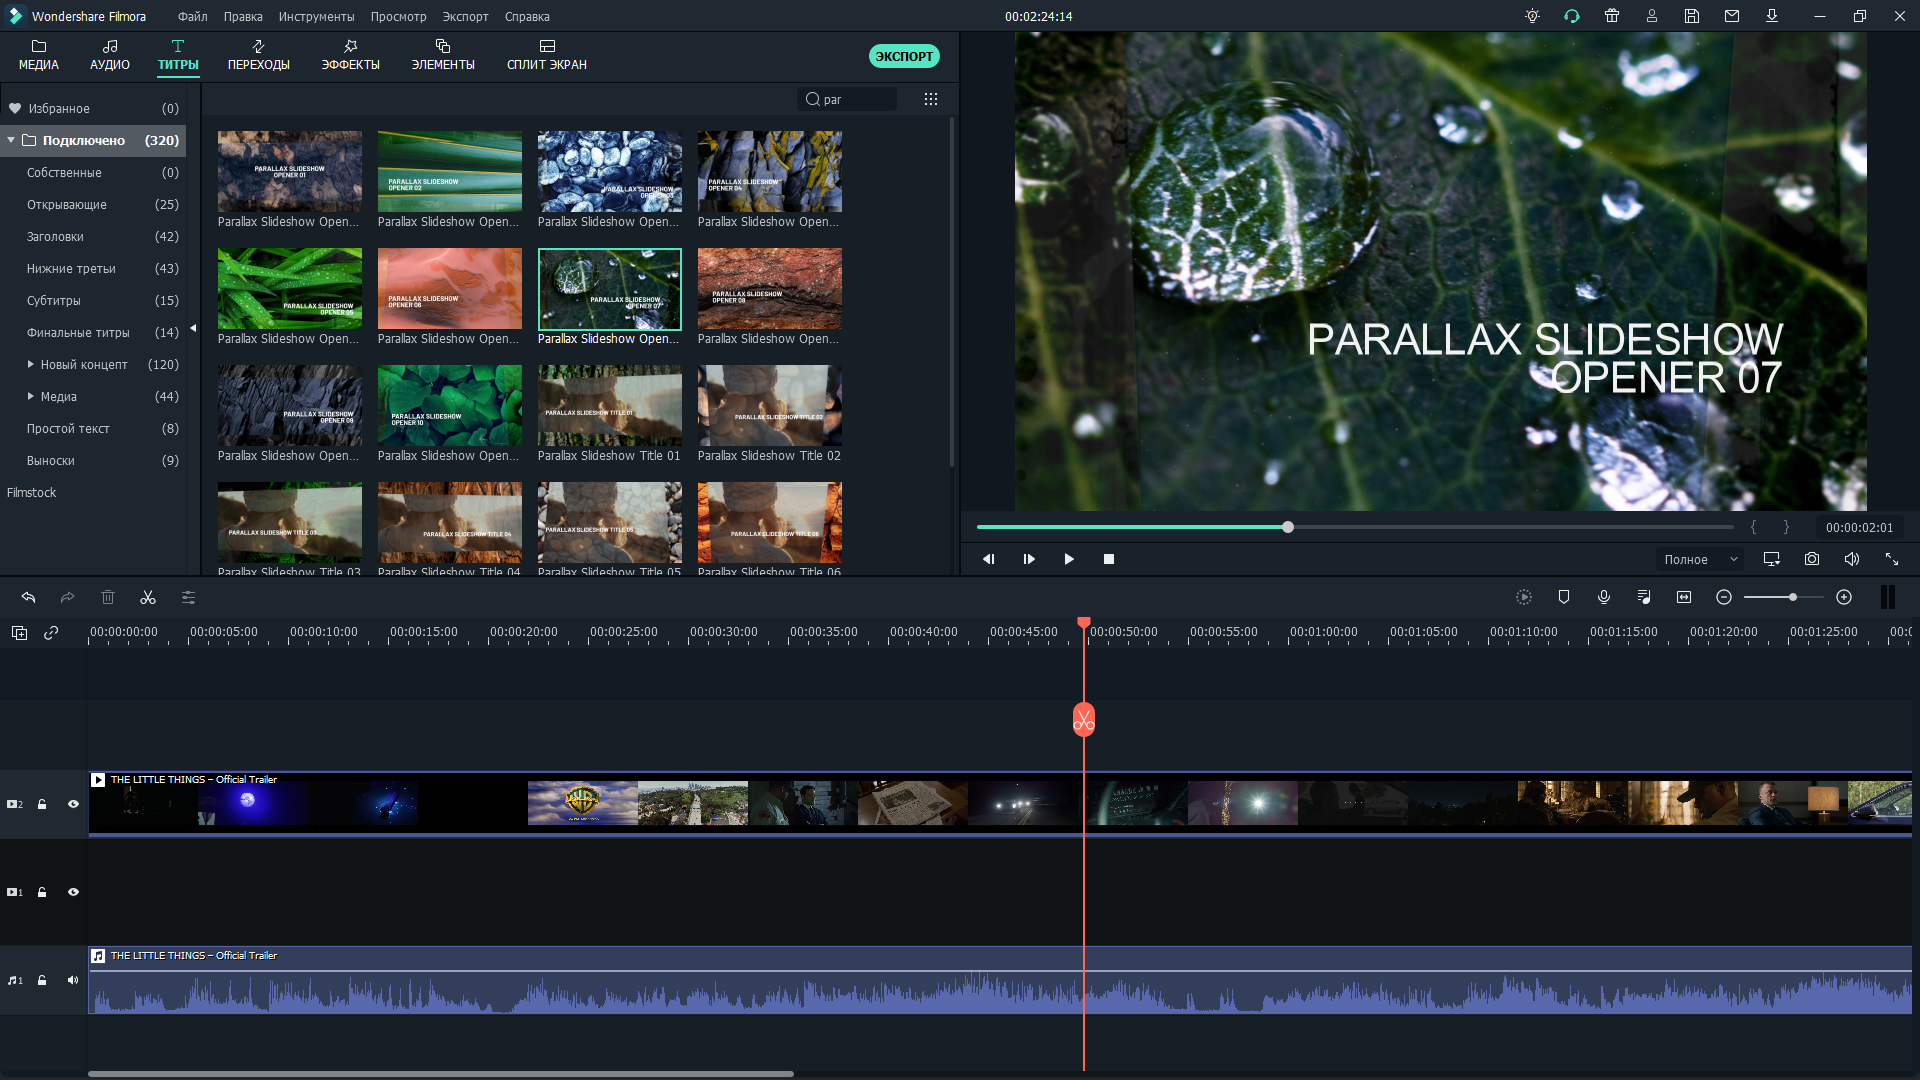Open the Filmstock link in sidebar
This screenshot has height=1080, width=1920.
coord(32,493)
